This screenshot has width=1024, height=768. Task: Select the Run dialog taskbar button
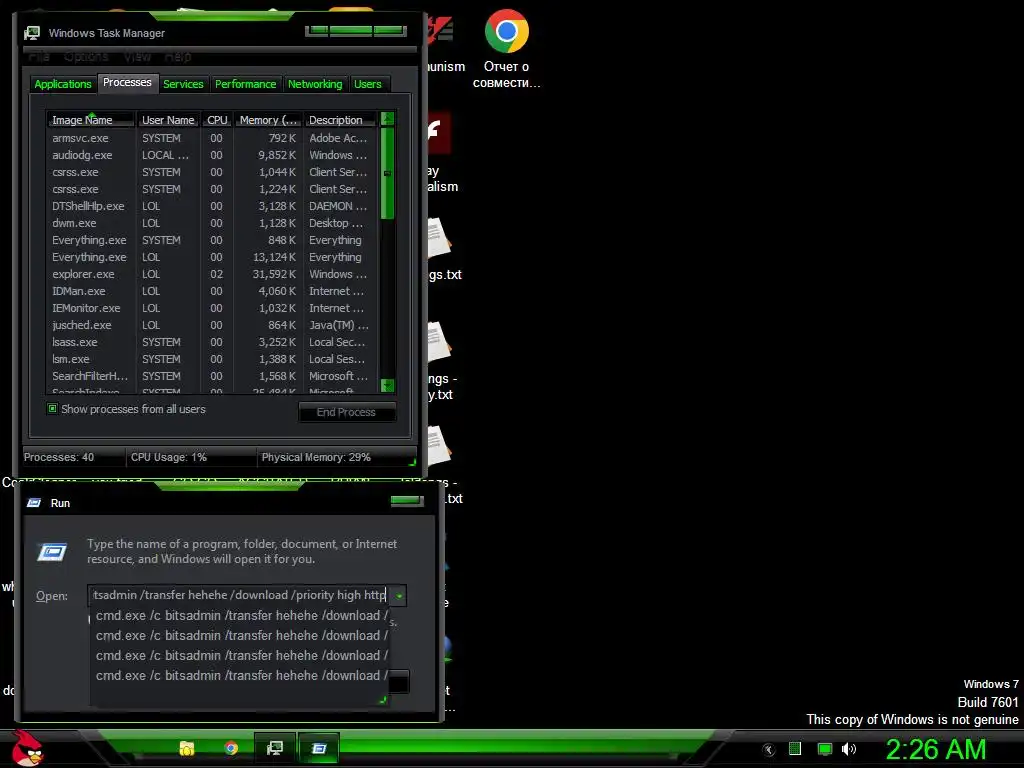(x=319, y=748)
